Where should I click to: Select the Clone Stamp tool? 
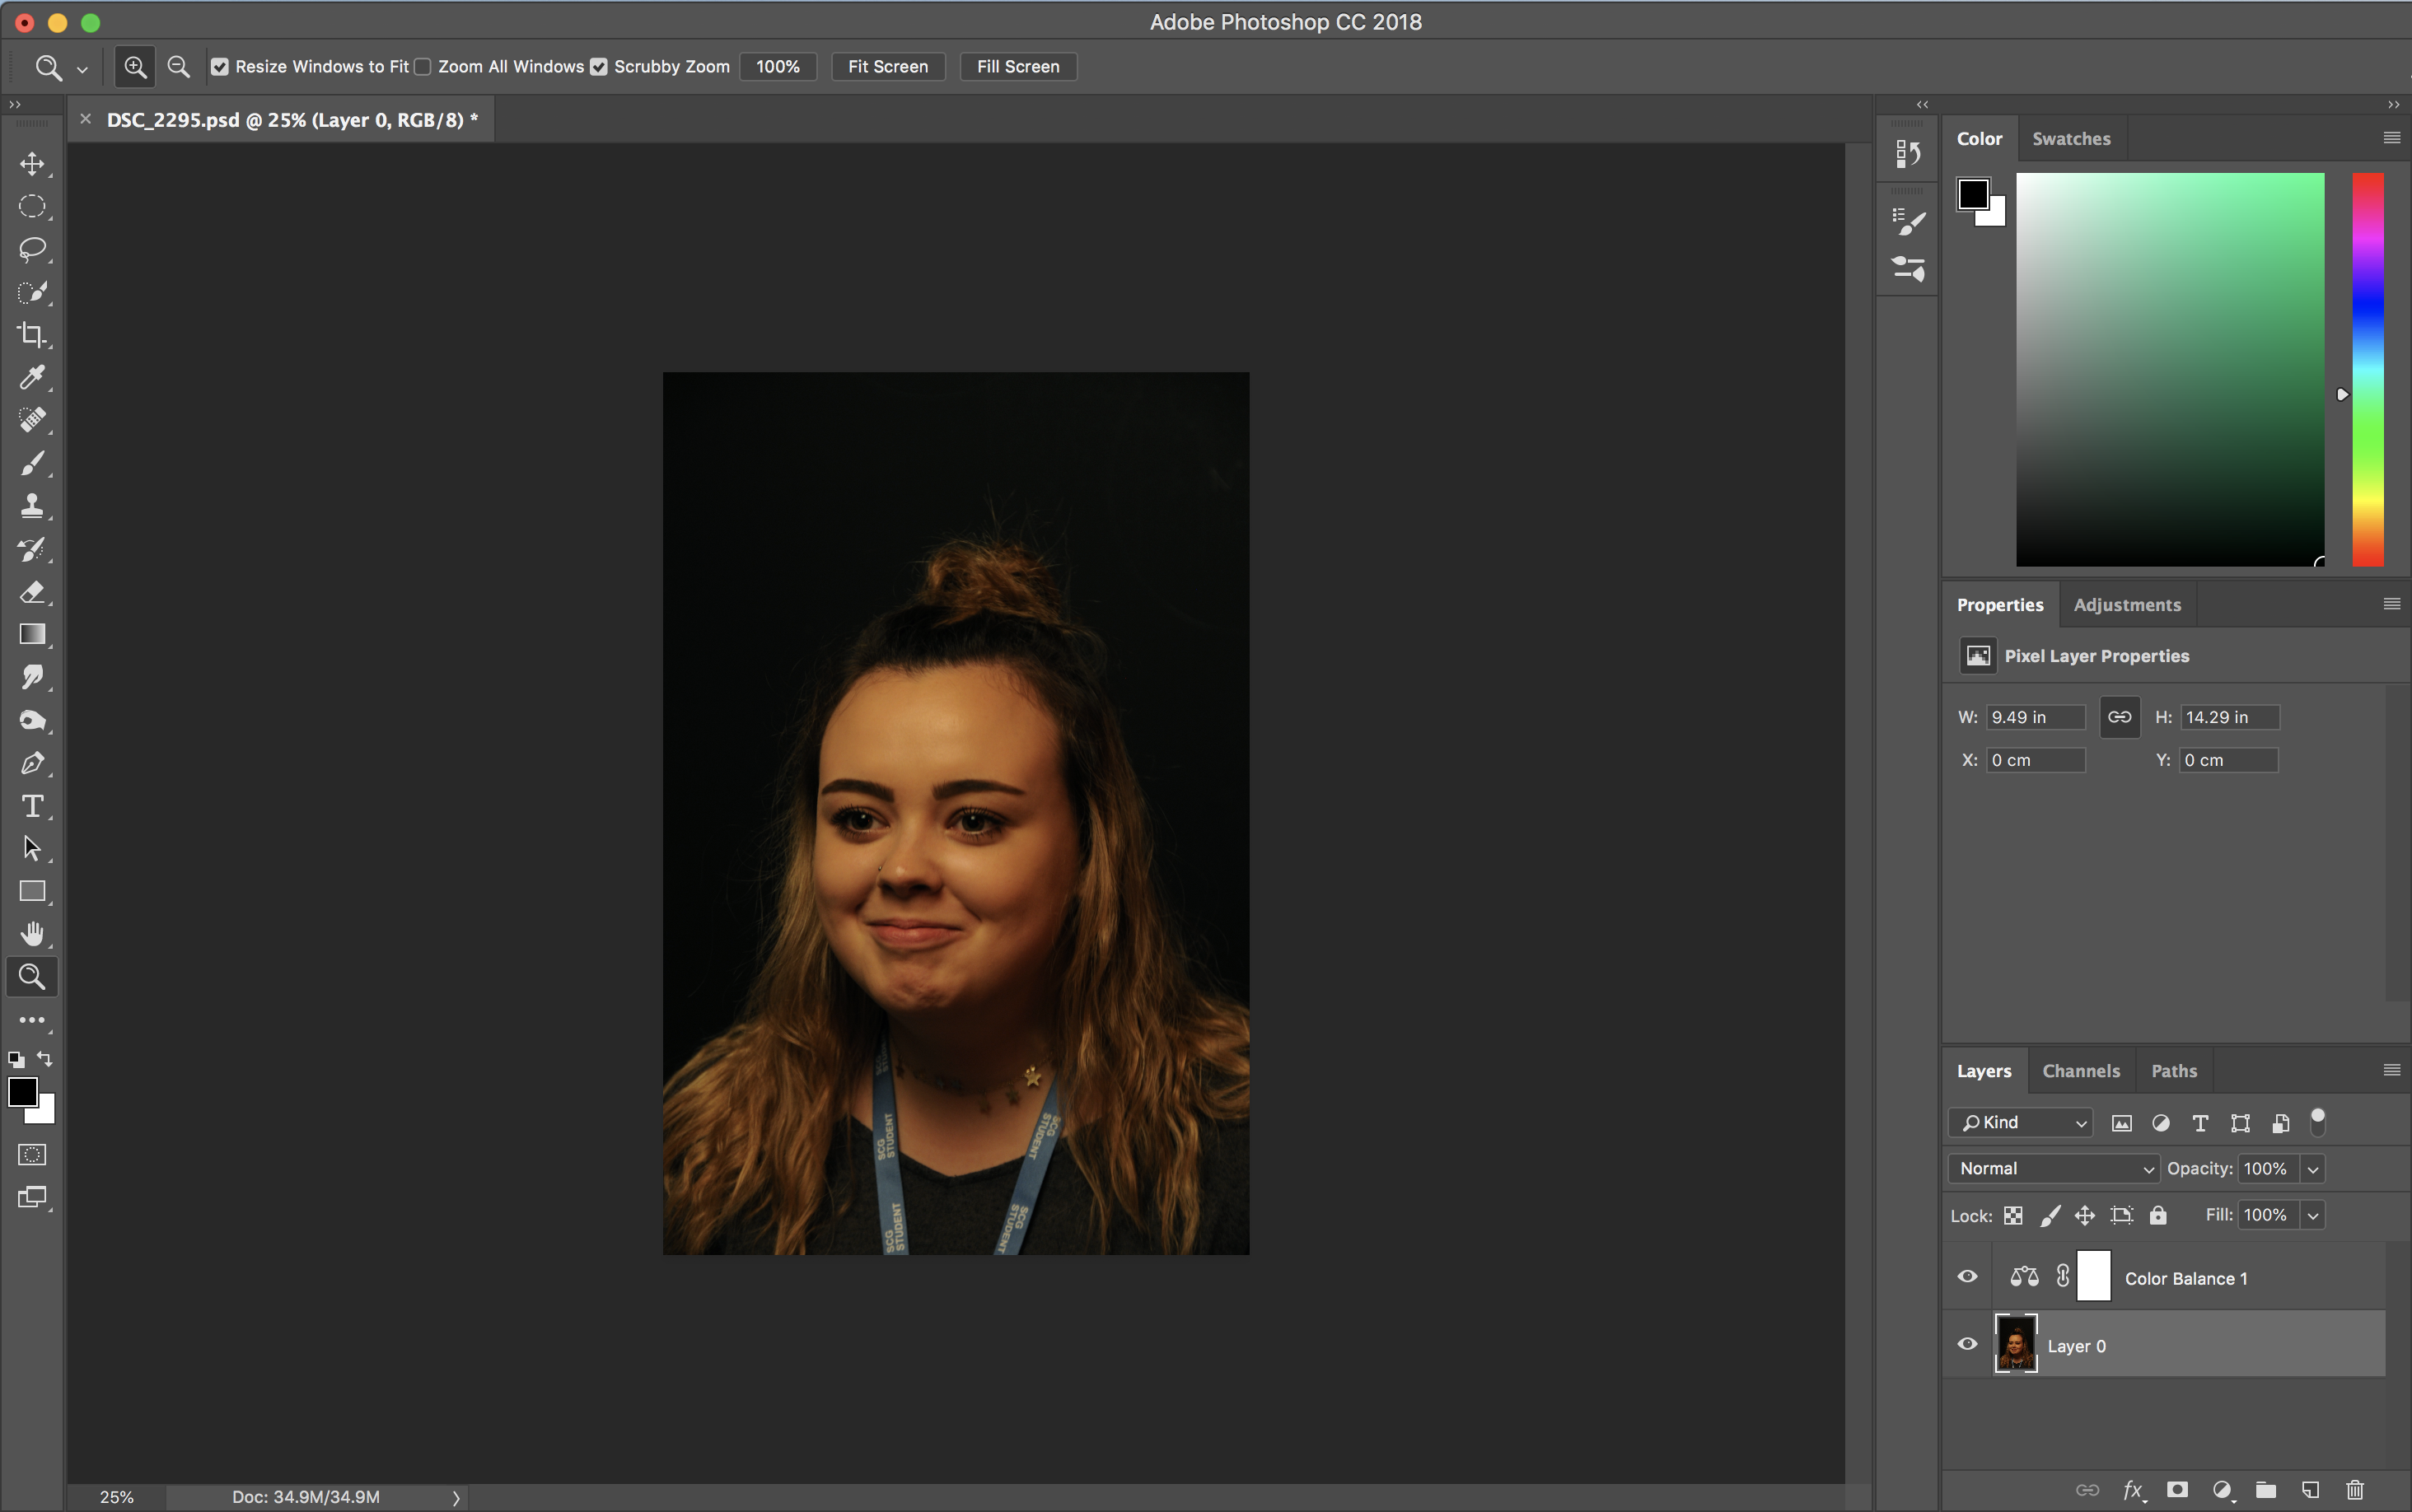[32, 506]
